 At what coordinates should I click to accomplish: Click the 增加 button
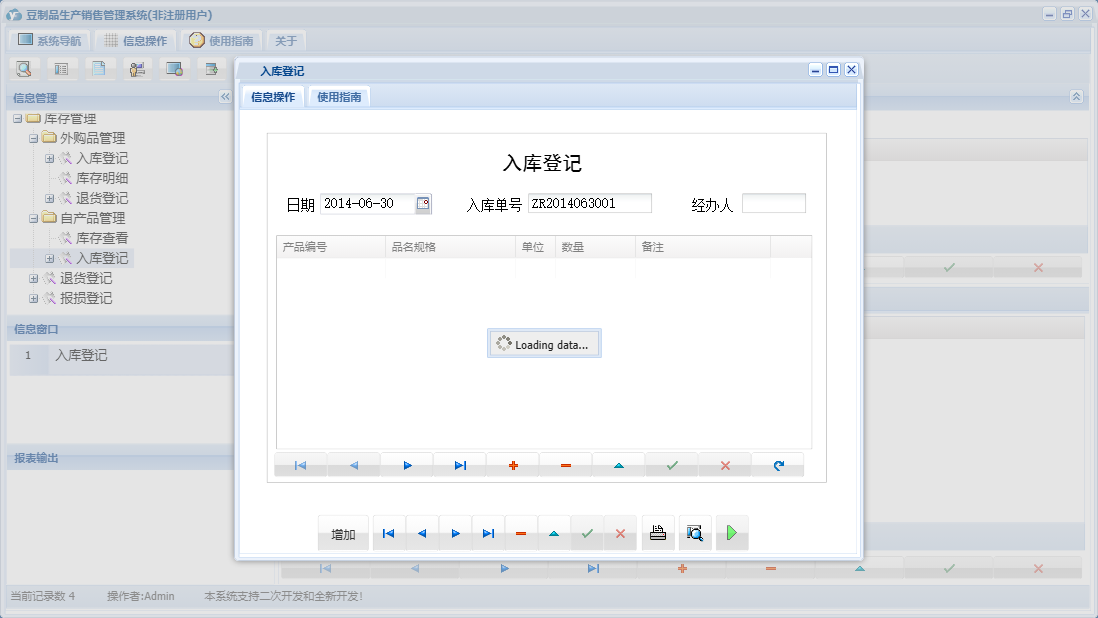[x=343, y=533]
